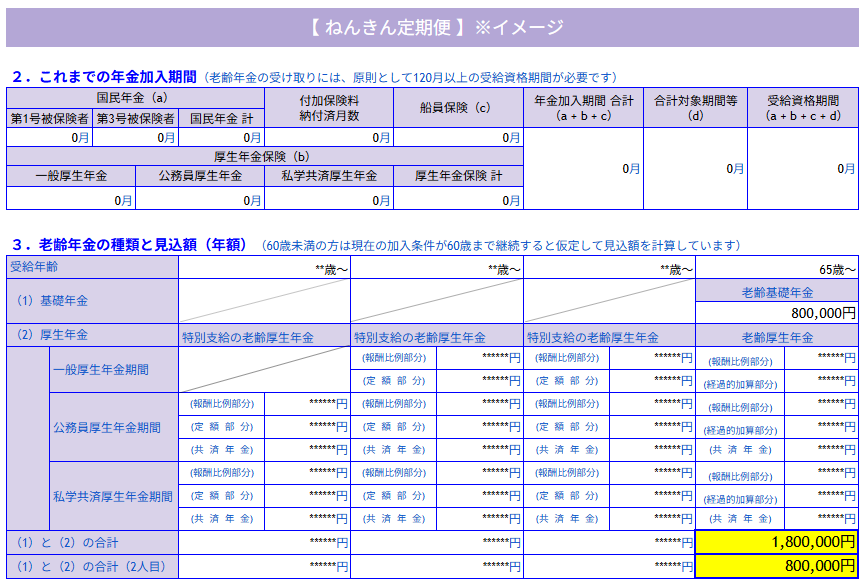
Task: Click the 私学共済厚生年金 header in section 2
Action: (329, 176)
